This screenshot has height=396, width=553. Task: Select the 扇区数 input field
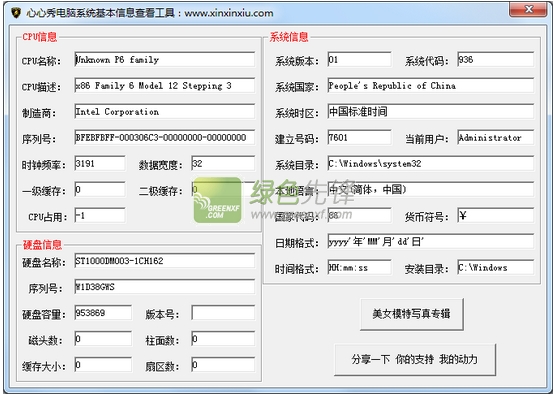click(223, 365)
